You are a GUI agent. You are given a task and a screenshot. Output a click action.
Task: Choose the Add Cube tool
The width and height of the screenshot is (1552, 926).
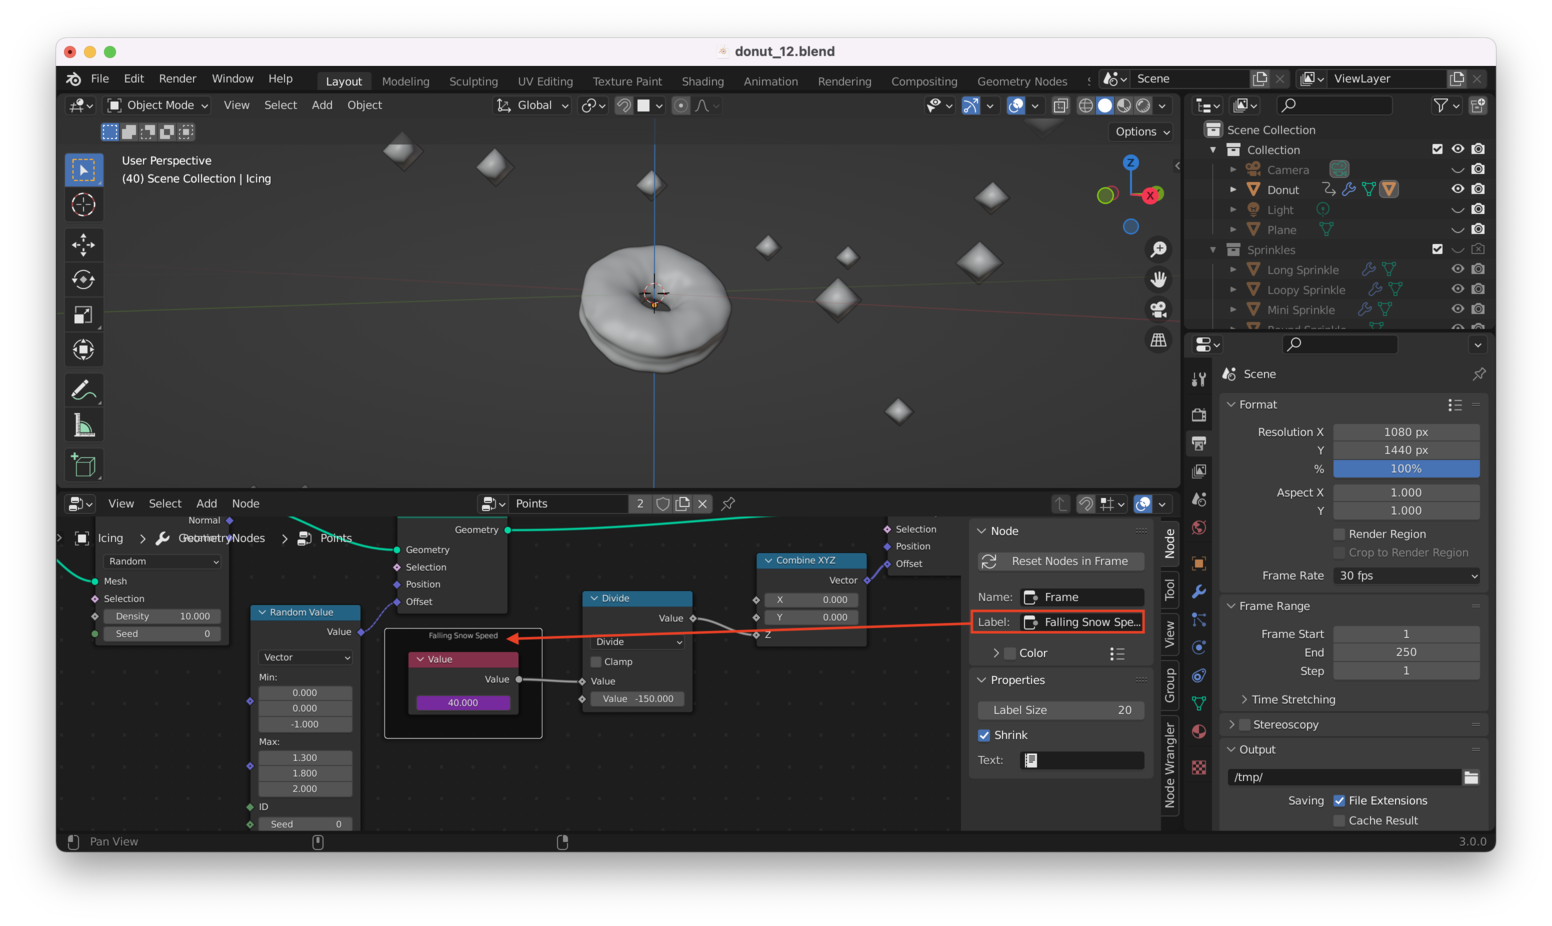(x=84, y=464)
